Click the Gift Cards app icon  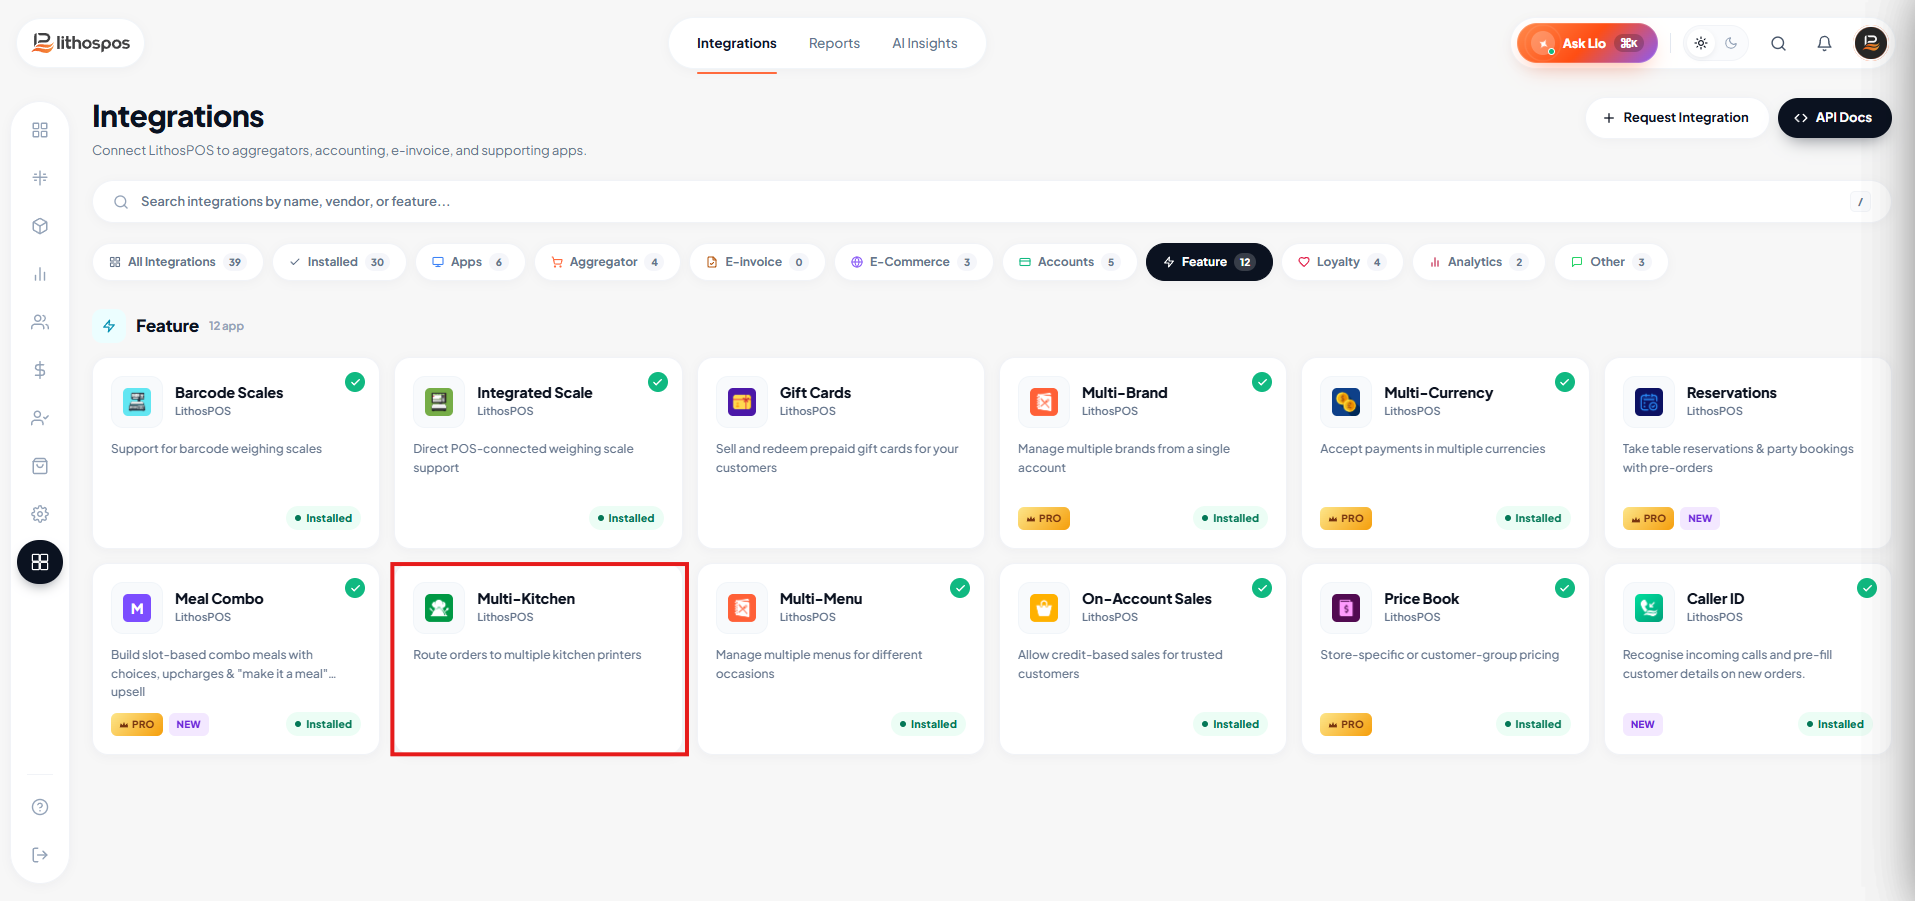[x=742, y=402]
